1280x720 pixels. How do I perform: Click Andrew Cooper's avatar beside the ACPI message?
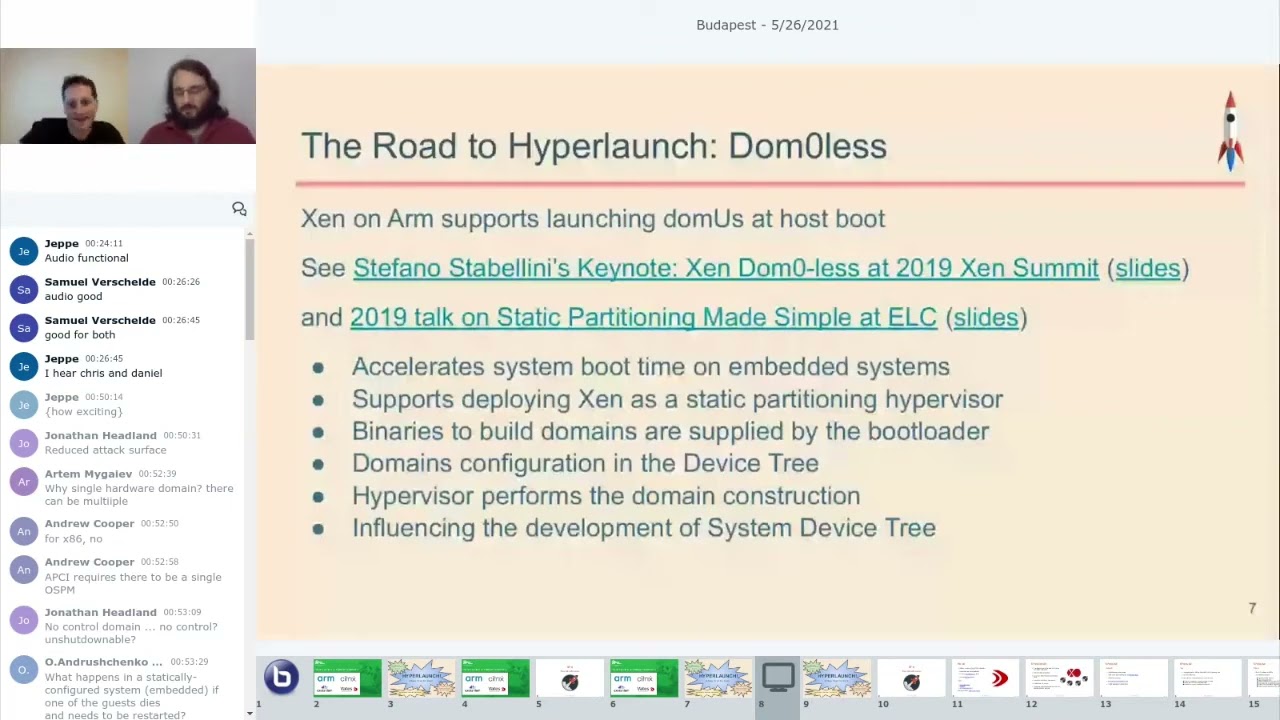click(24, 569)
